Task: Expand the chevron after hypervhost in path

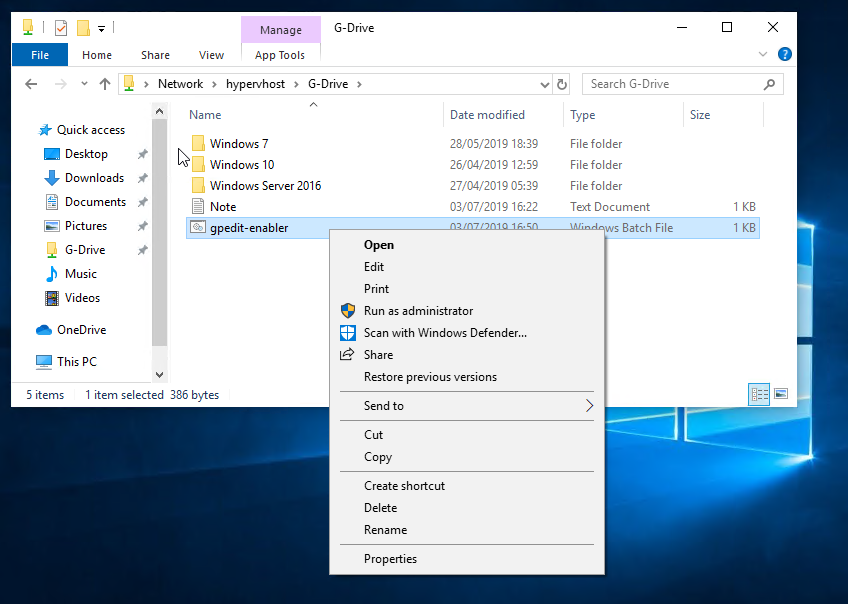Action: click(x=296, y=84)
